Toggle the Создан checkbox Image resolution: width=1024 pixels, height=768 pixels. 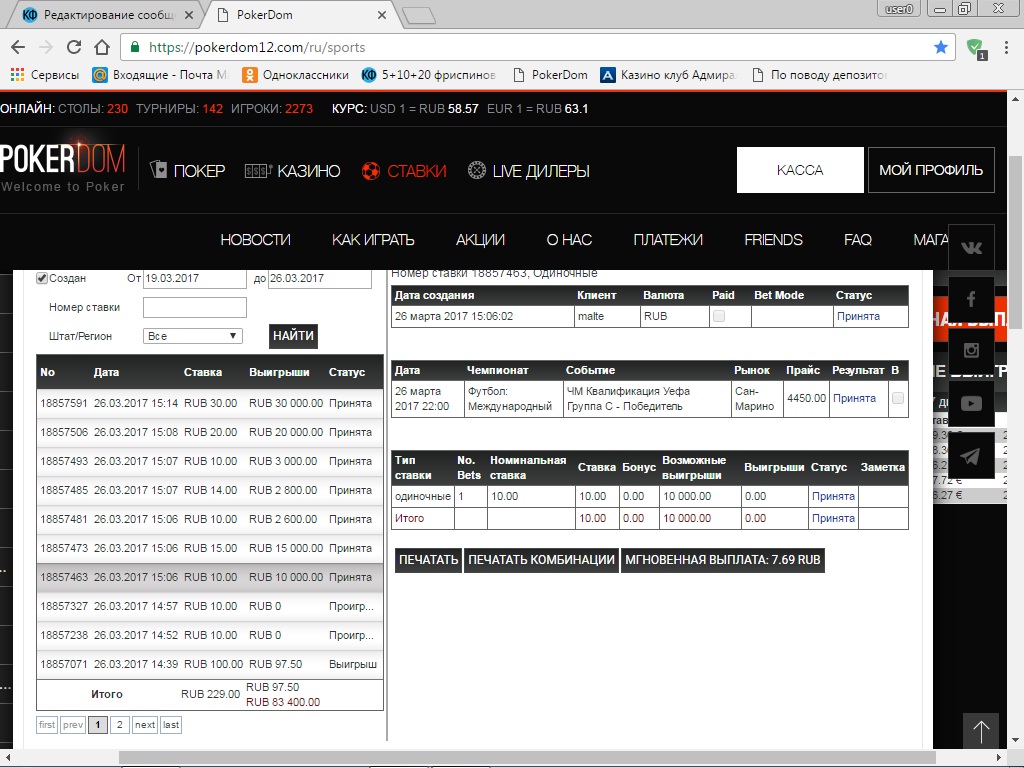click(42, 278)
